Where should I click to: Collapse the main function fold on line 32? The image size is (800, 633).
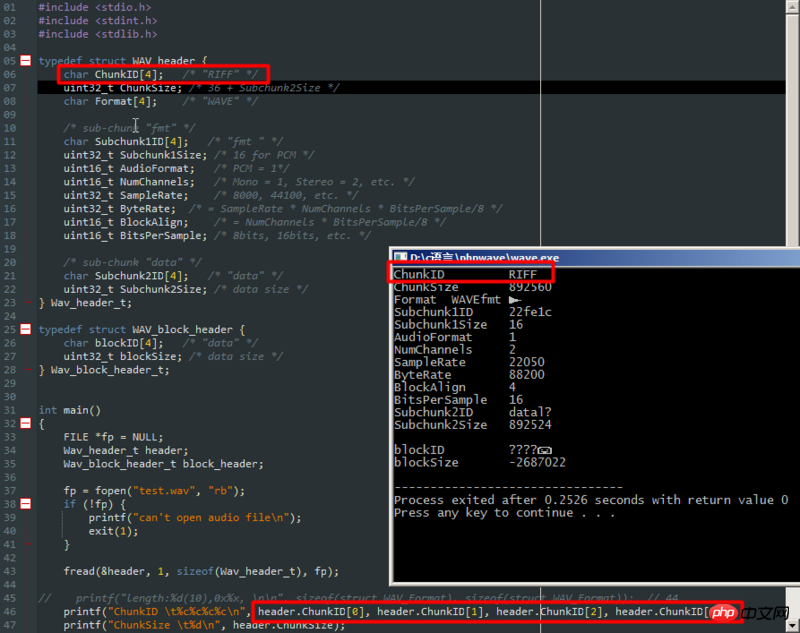(x=26, y=423)
